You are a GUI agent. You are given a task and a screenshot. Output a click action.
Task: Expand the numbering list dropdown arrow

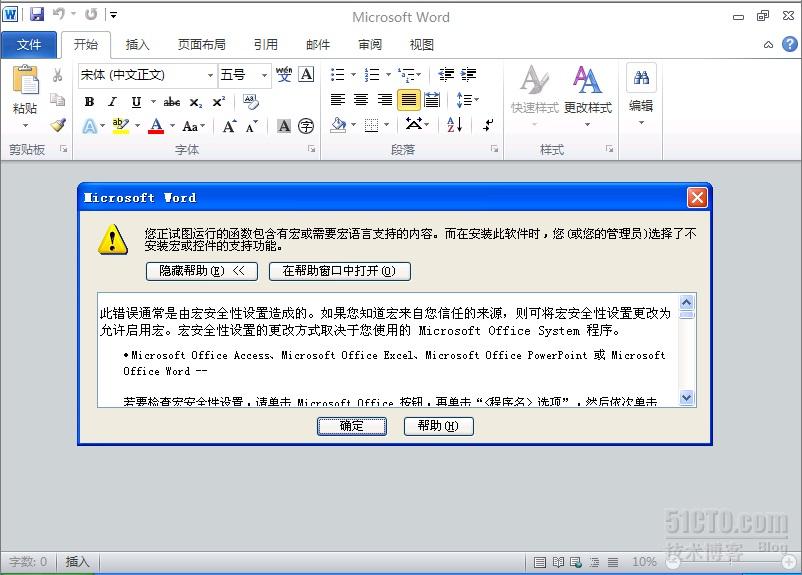[x=388, y=75]
